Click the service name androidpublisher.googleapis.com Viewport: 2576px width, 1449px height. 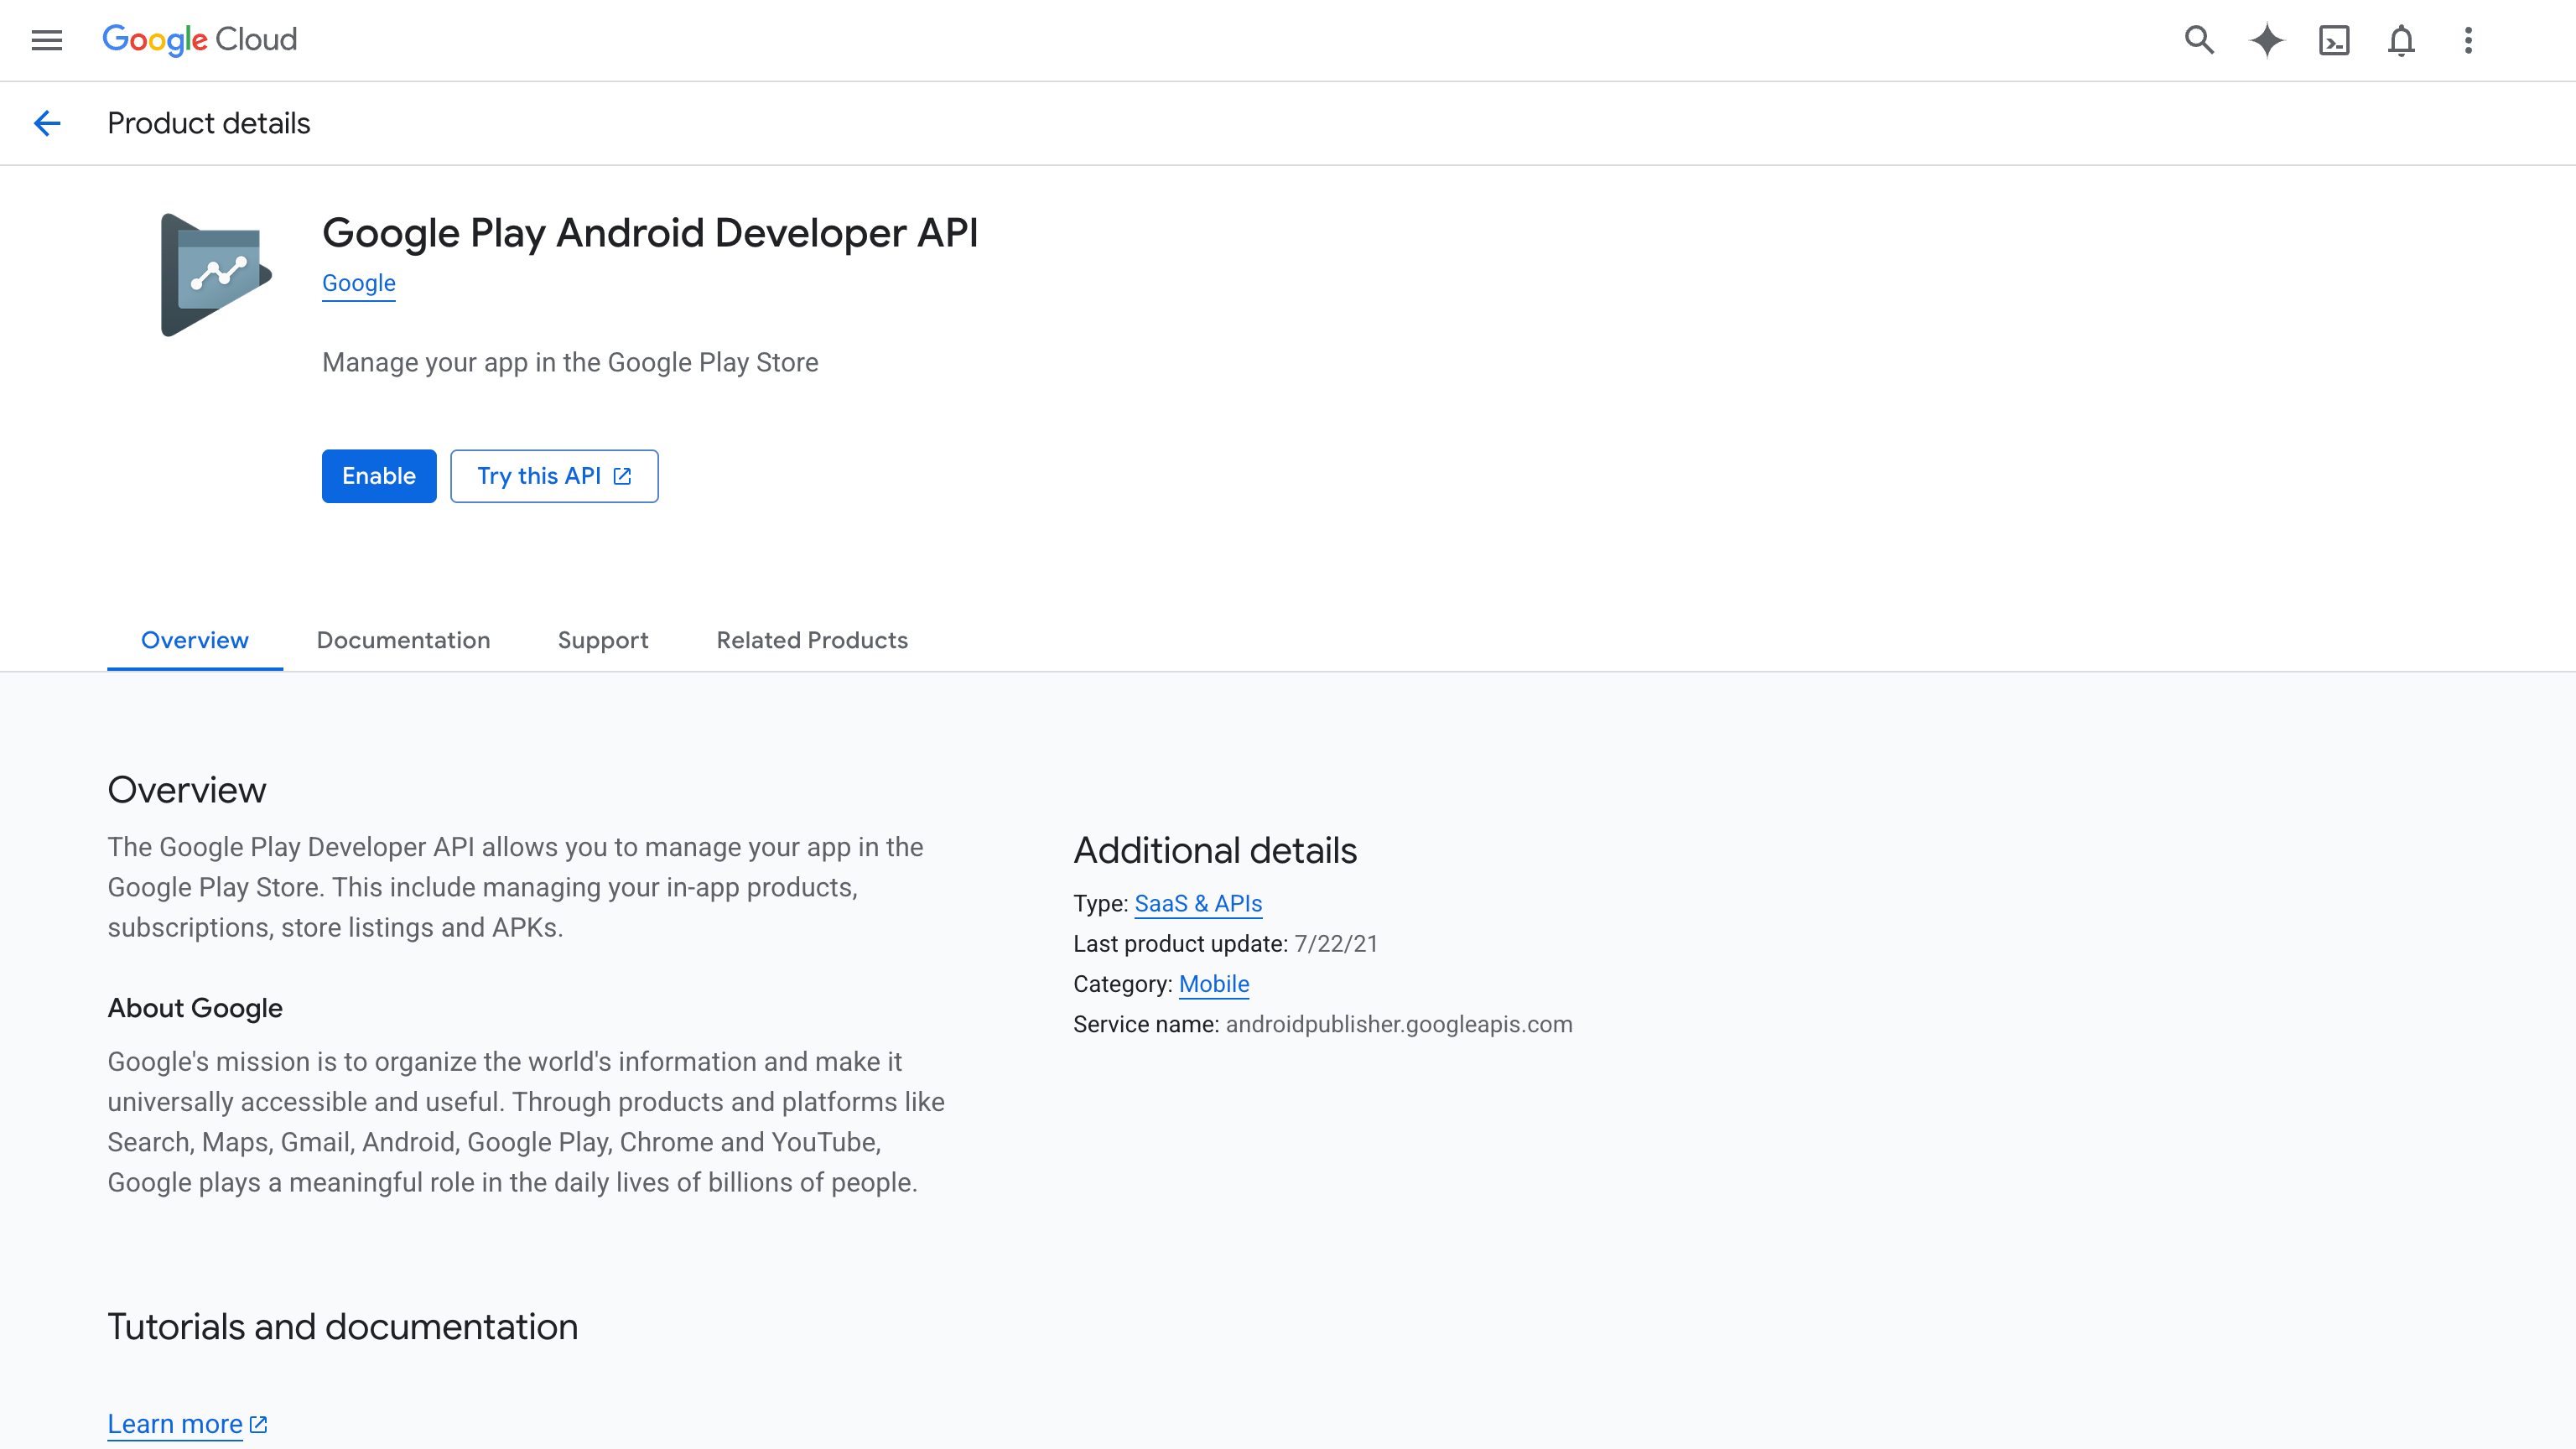pos(1399,1024)
